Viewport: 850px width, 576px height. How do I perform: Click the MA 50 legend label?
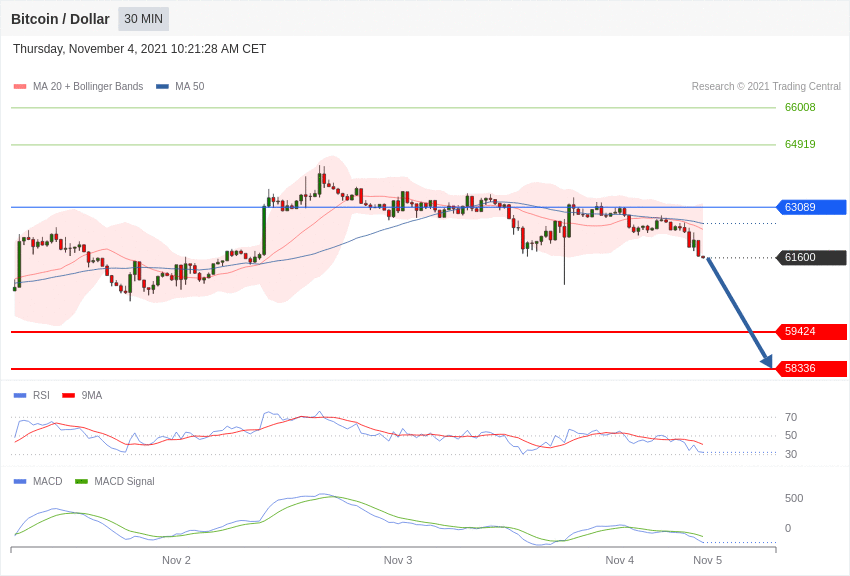tap(190, 86)
